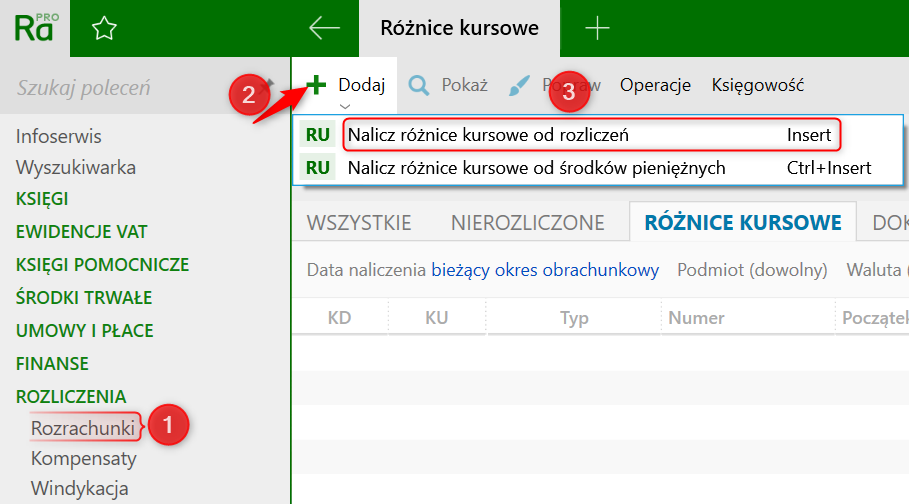
Task: Click the brush icon for Popraw
Action: pos(519,85)
